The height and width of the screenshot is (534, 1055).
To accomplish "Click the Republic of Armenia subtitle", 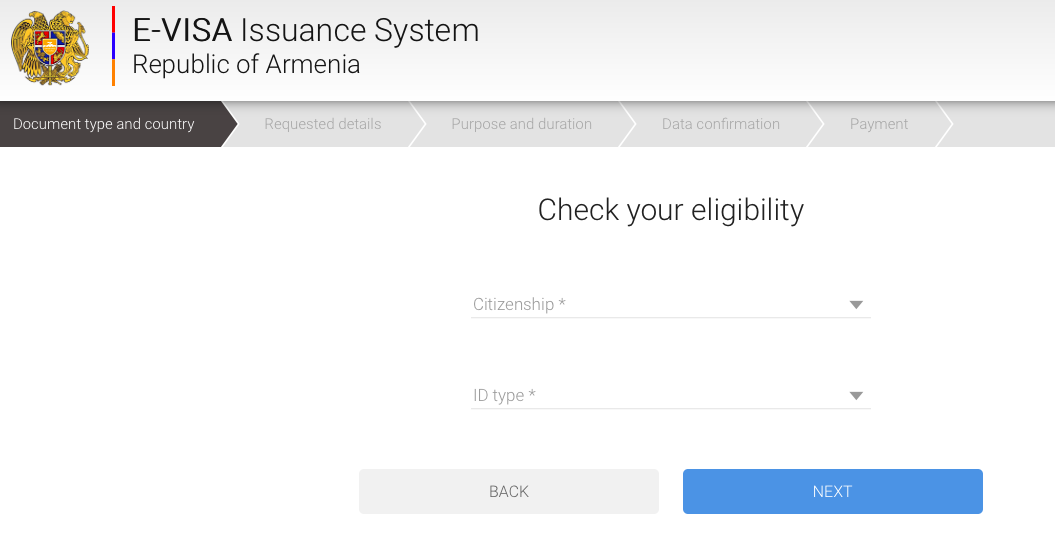I will (x=246, y=65).
